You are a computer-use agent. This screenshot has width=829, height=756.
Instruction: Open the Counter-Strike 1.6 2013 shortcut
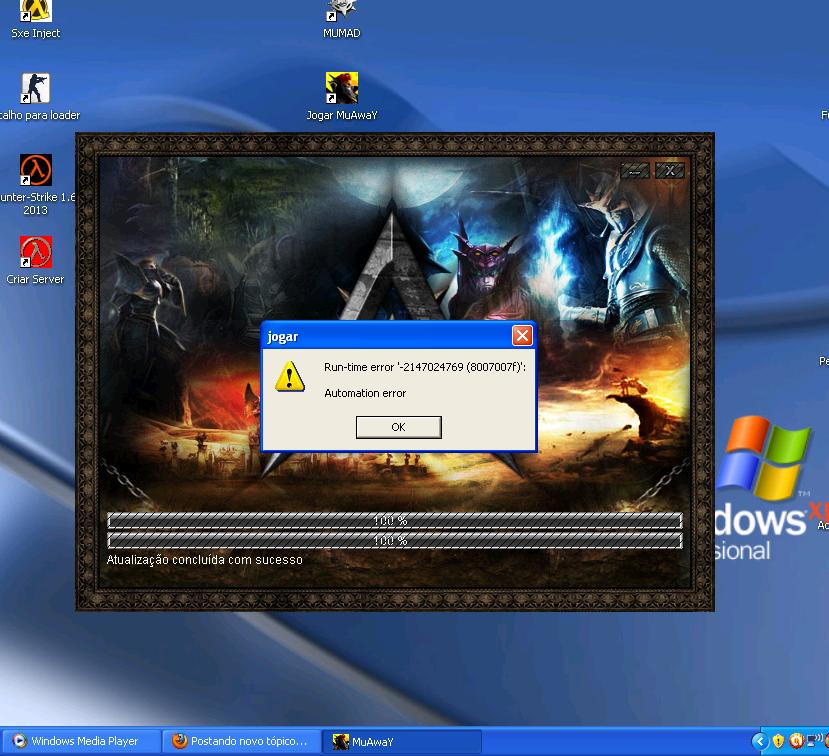click(x=36, y=171)
